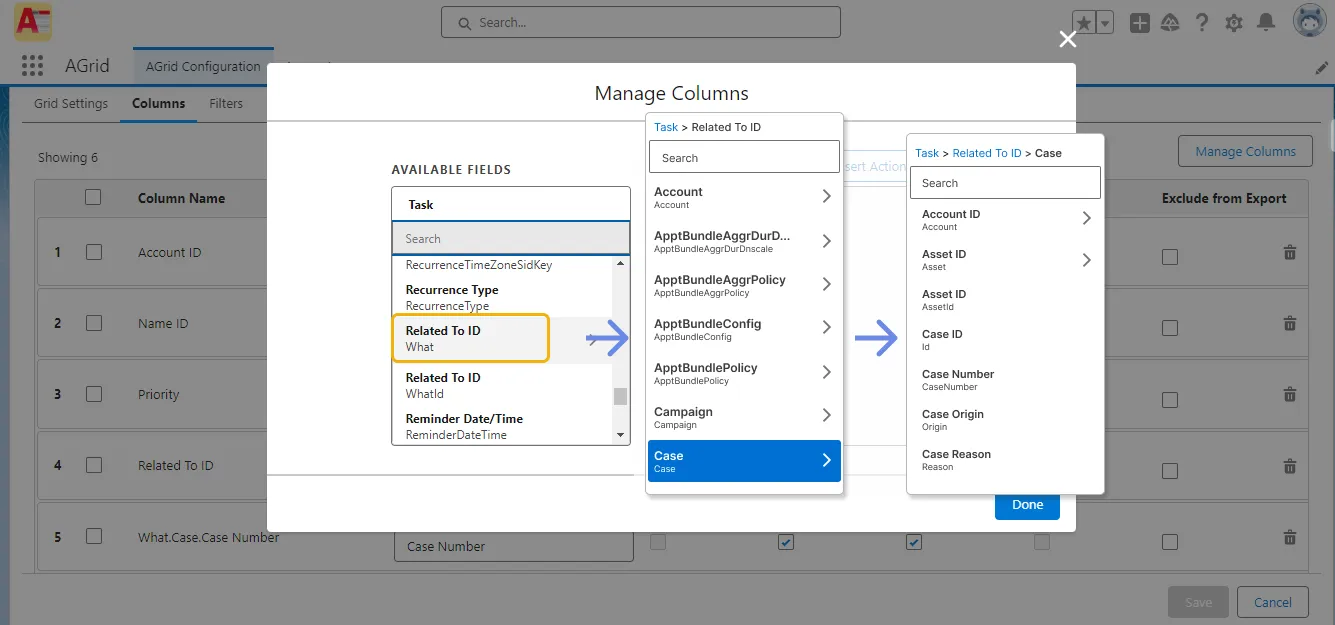
Task: Click the Manage Columns button
Action: coord(1245,152)
